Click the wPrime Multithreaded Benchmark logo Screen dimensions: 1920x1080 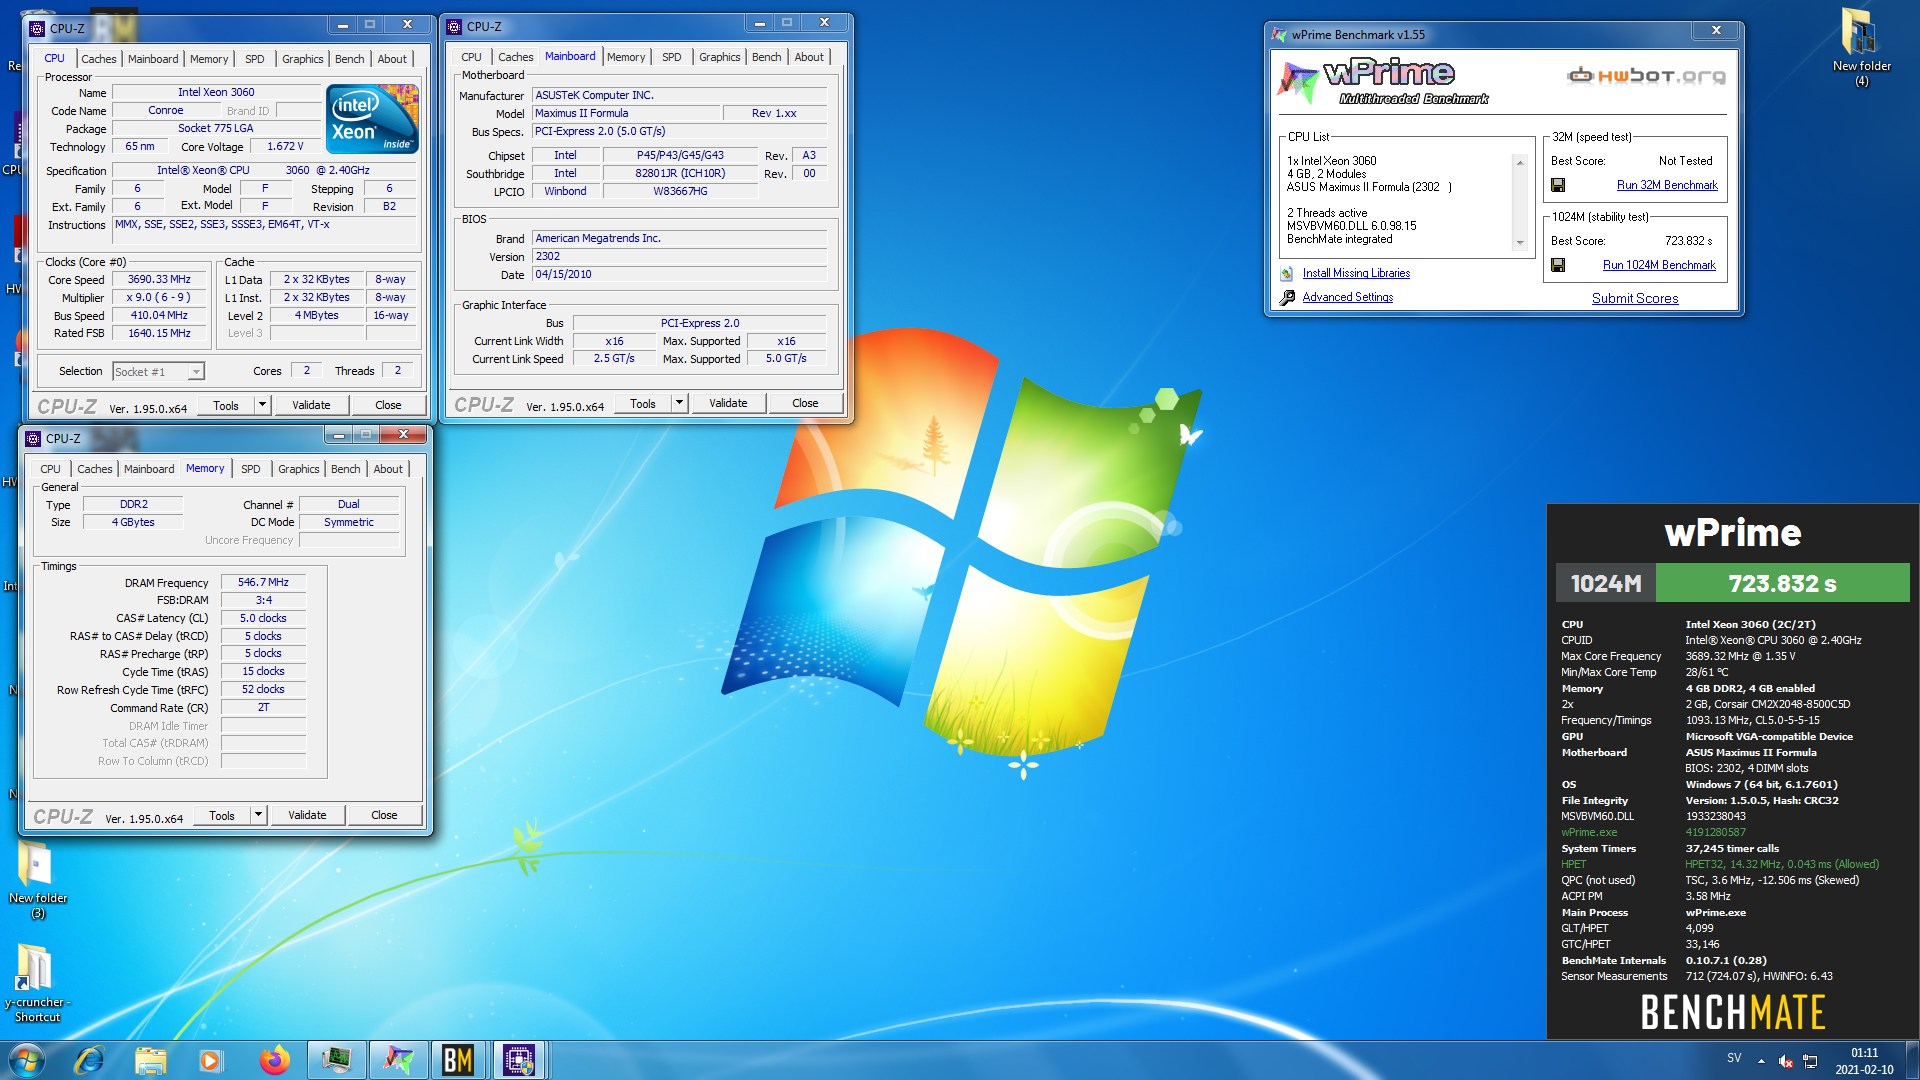click(1385, 80)
